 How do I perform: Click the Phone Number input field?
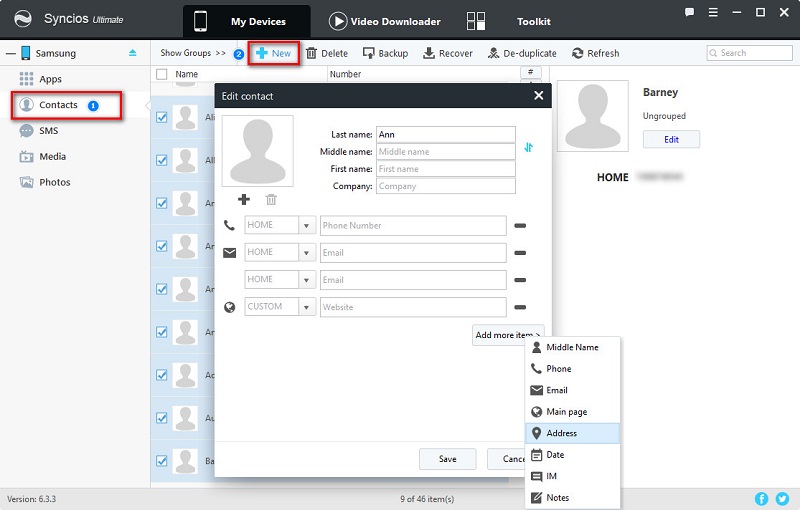tap(413, 225)
